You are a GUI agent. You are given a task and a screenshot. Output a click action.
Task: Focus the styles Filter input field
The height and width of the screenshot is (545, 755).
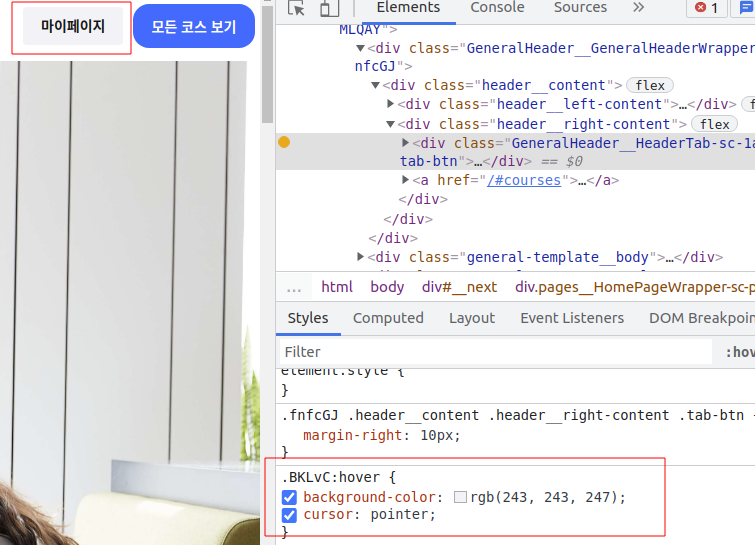[495, 352]
